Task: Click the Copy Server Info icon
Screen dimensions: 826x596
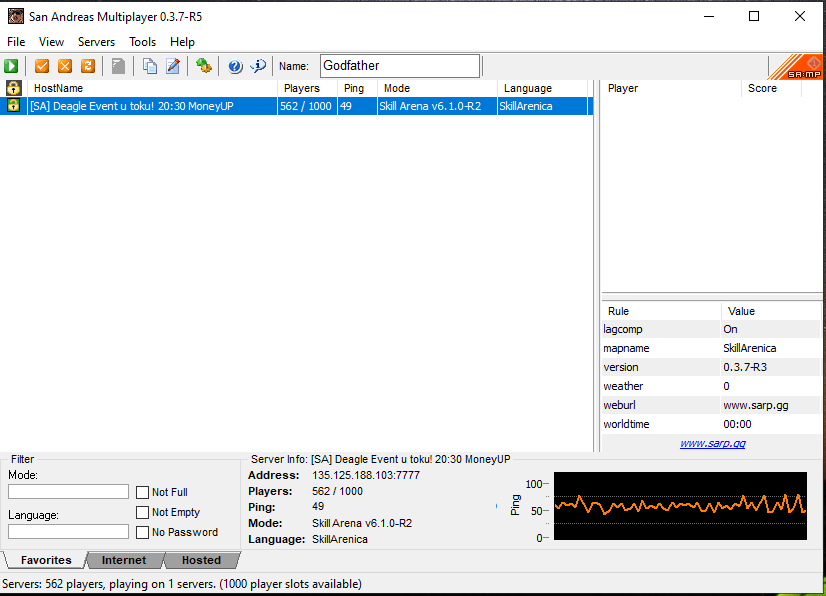Action: (149, 66)
